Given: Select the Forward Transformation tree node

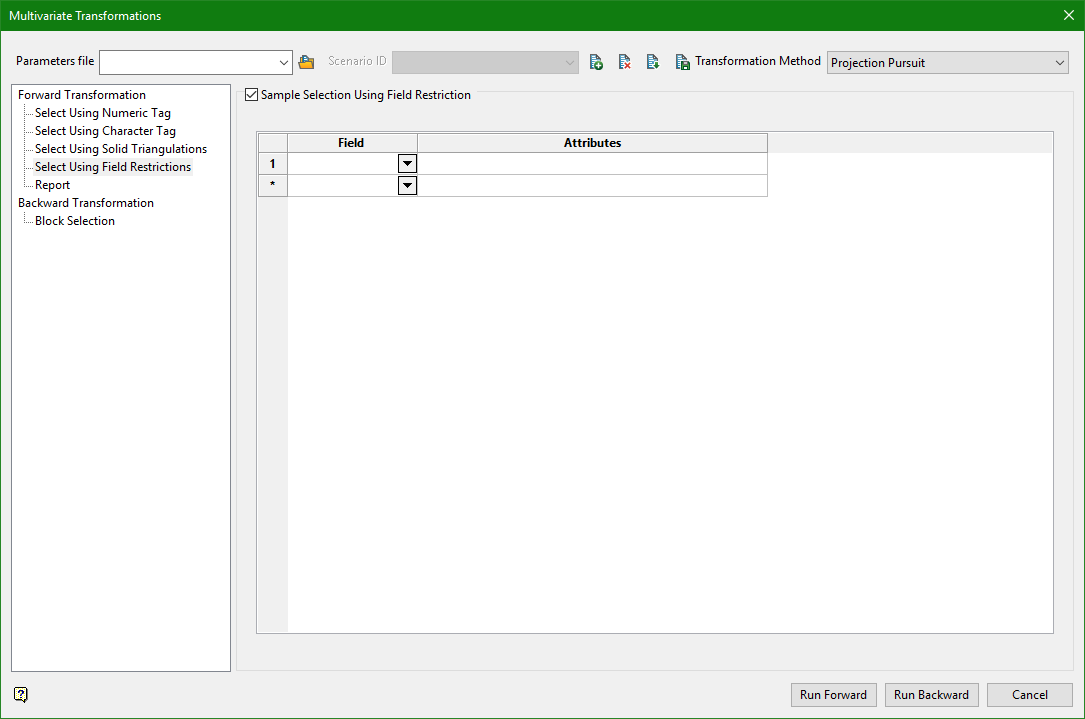Looking at the screenshot, I should (82, 95).
